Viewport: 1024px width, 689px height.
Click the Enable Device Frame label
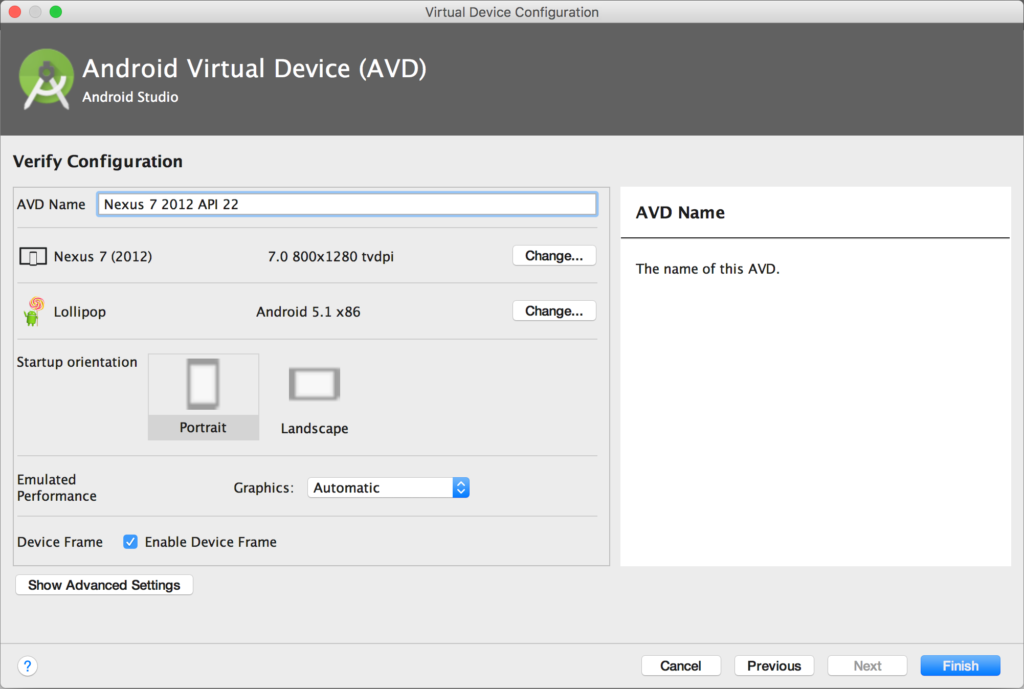(210, 542)
